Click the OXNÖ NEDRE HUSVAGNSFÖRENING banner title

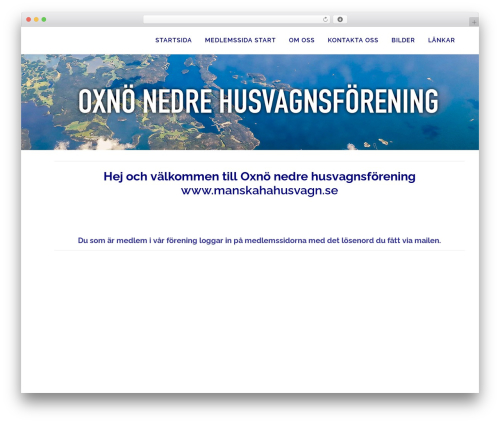click(x=258, y=101)
